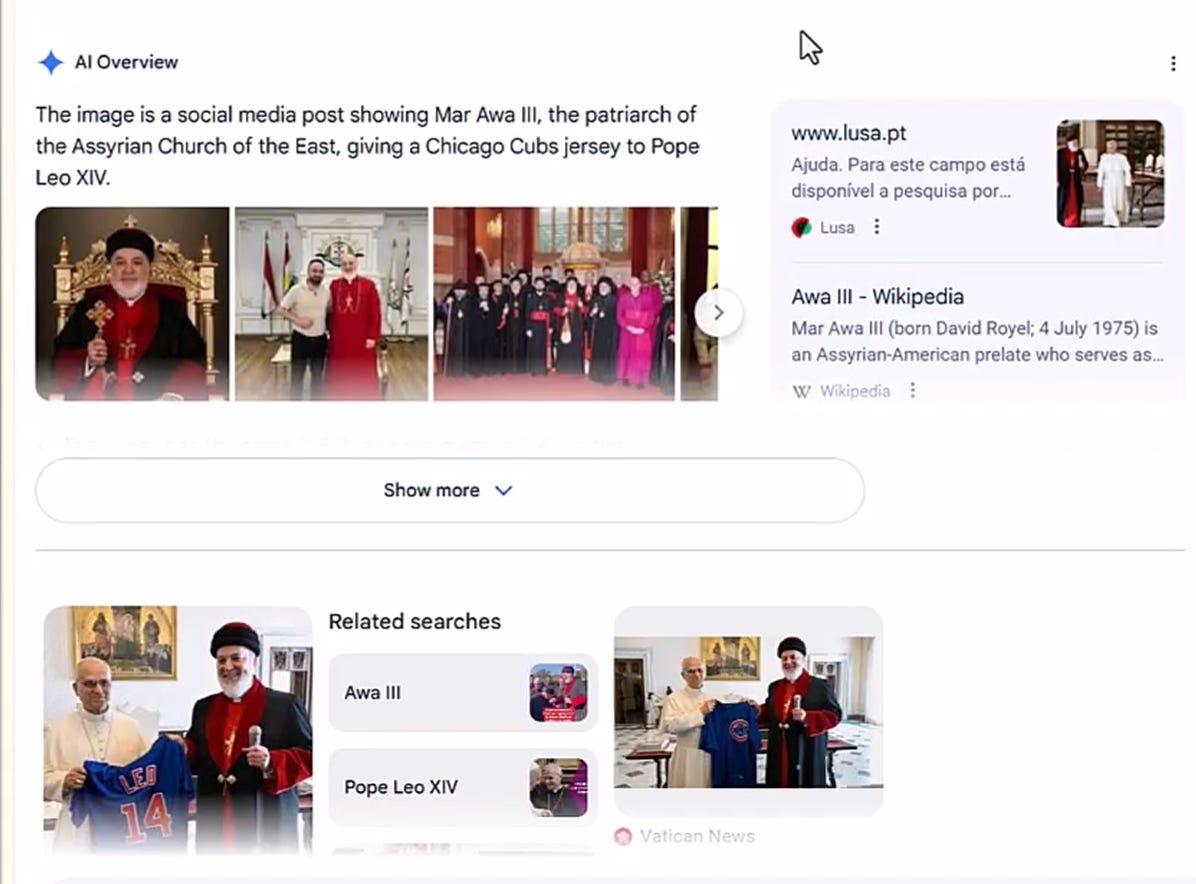1196x884 pixels.
Task: Click the Vatican News favicon
Action: [623, 837]
